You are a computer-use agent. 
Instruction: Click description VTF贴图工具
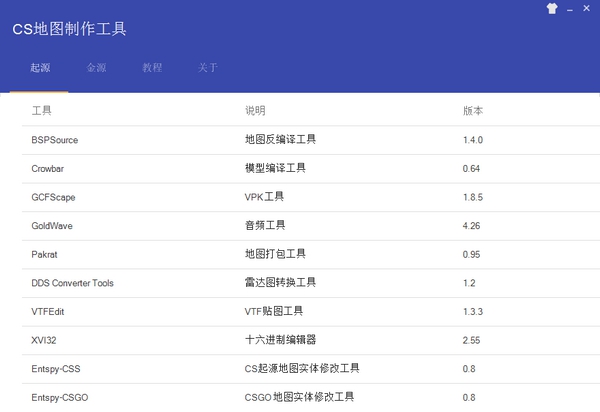(274, 311)
